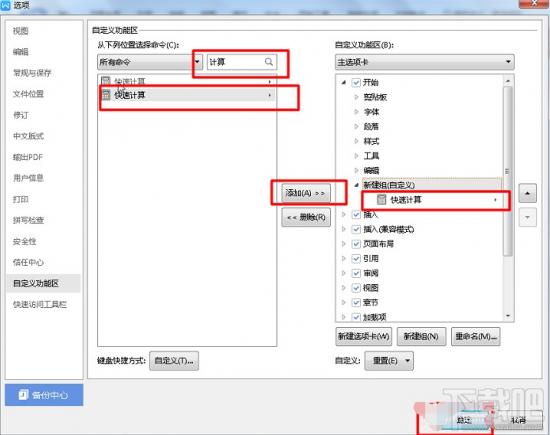Click the 新建选项卡(W) button
The width and height of the screenshot is (550, 435).
click(x=364, y=336)
